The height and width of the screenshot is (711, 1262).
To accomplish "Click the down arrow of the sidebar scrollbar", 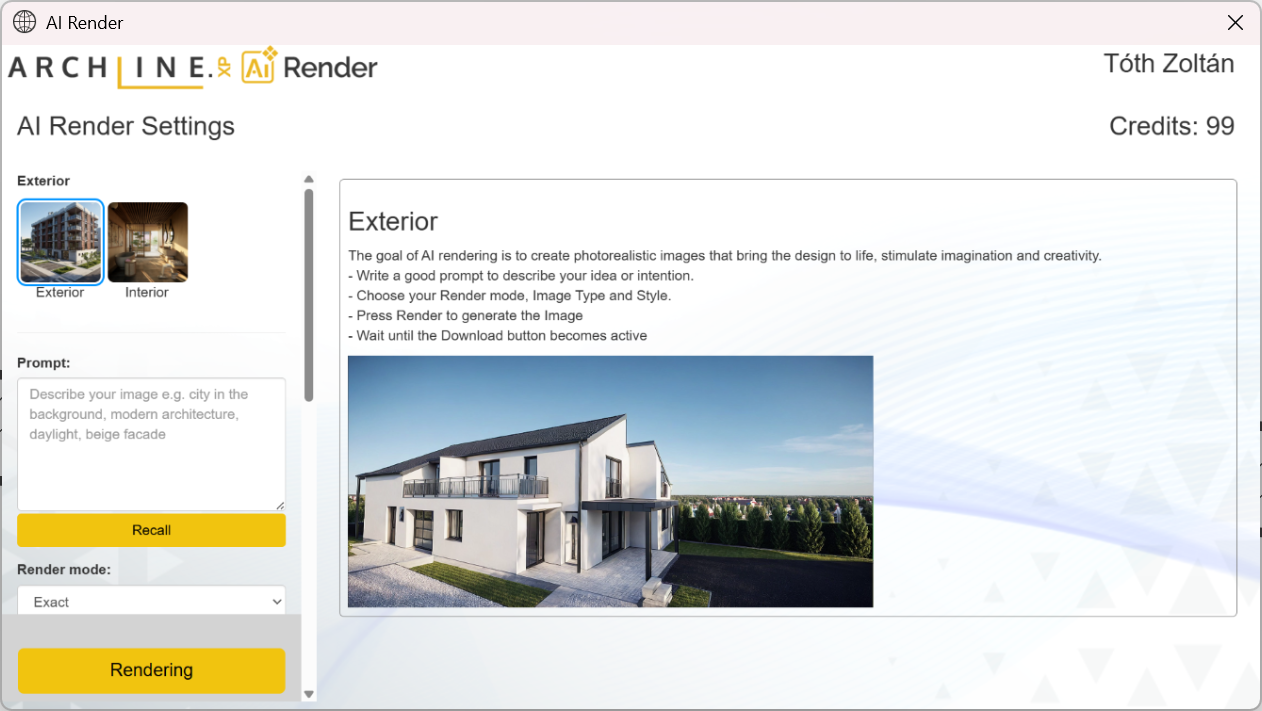I will [x=309, y=692].
